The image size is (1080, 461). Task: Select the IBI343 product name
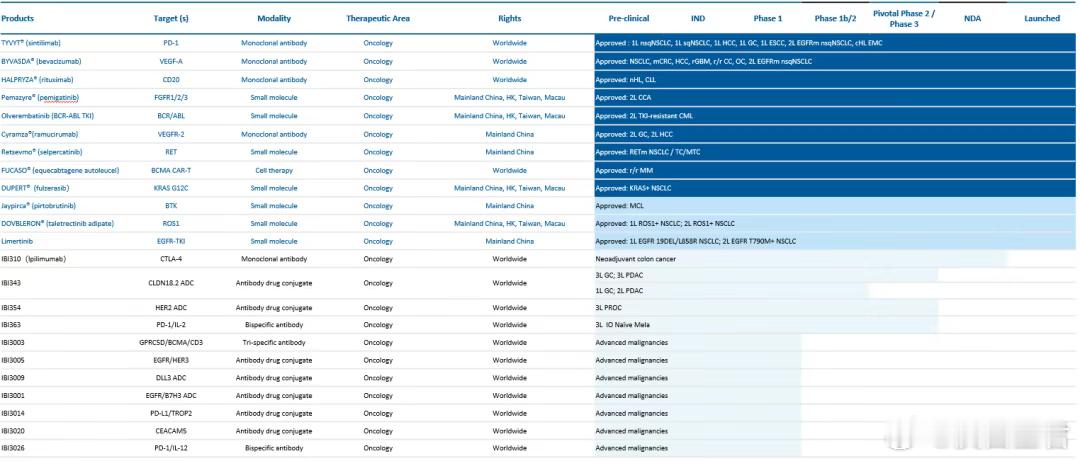click(11, 283)
